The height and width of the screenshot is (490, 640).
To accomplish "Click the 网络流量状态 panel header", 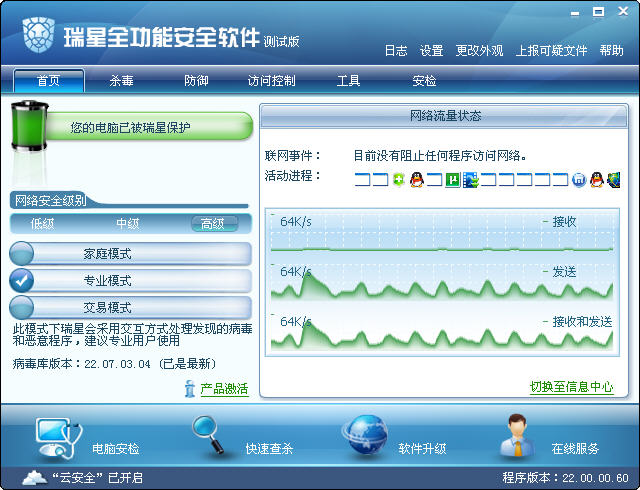I will [444, 116].
